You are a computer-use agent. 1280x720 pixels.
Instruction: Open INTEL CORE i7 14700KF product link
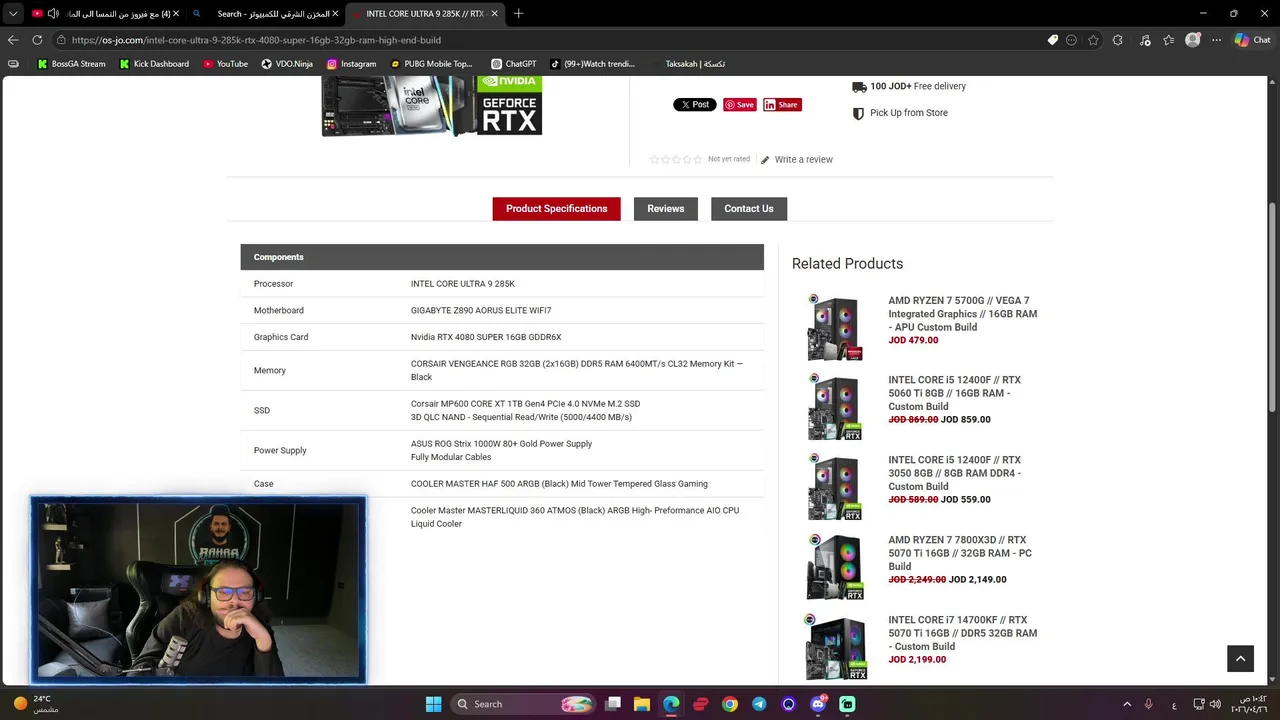coord(962,633)
